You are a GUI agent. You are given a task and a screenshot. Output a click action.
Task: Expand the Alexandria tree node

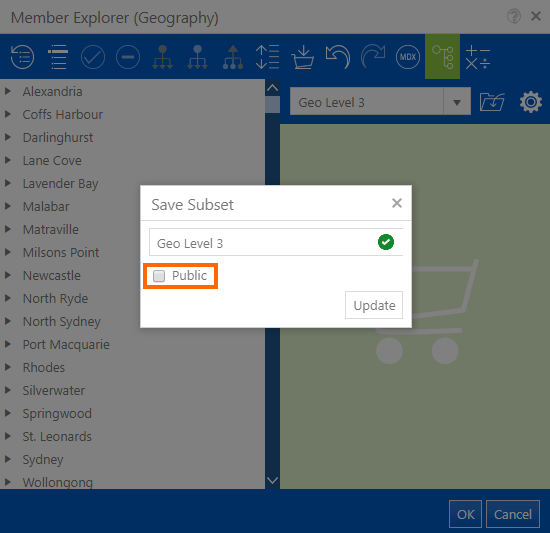click(x=8, y=92)
